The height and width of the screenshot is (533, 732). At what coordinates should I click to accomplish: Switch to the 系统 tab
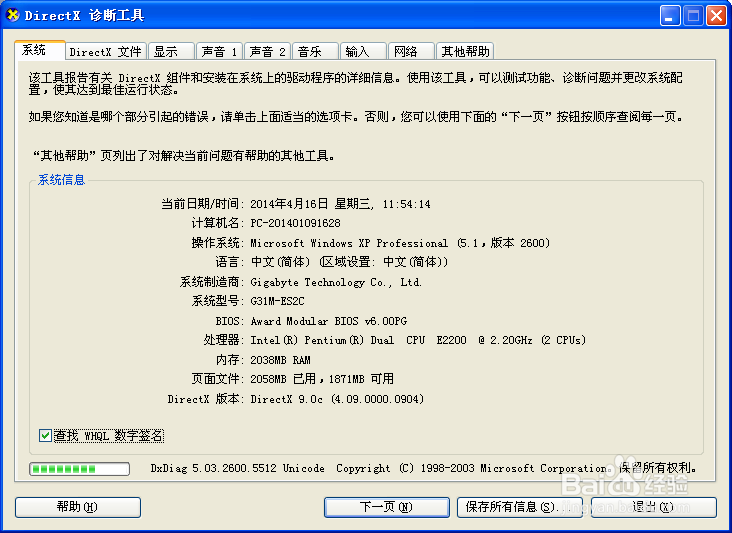click(40, 50)
